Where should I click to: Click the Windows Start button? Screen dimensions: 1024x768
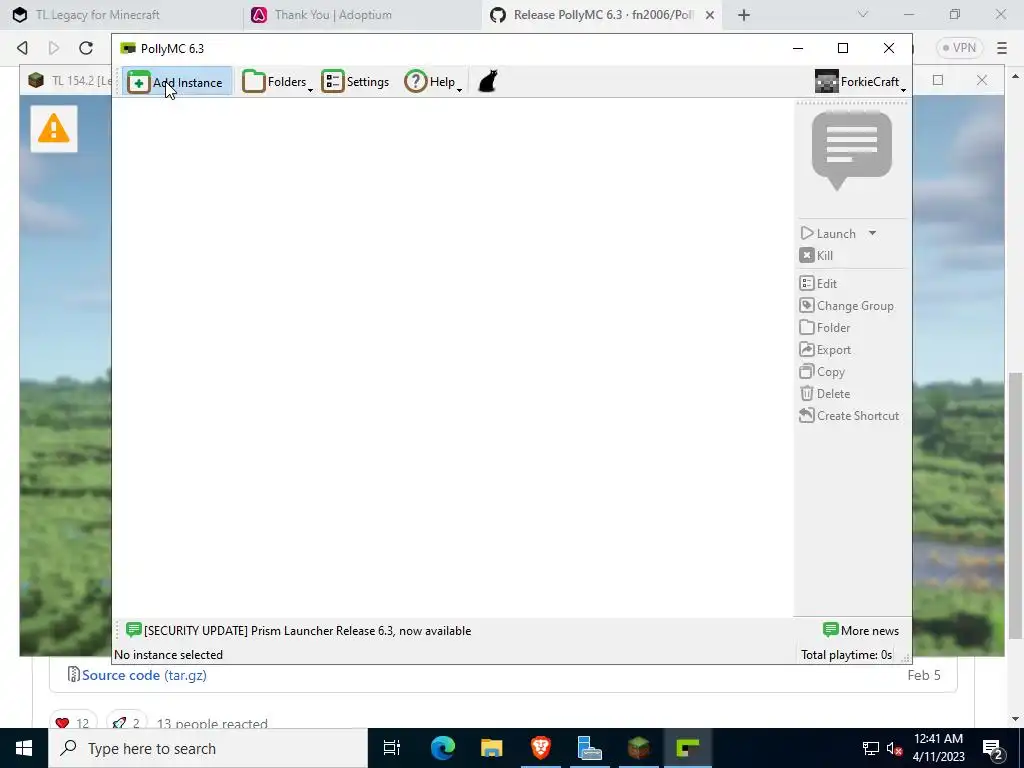tap(24, 748)
